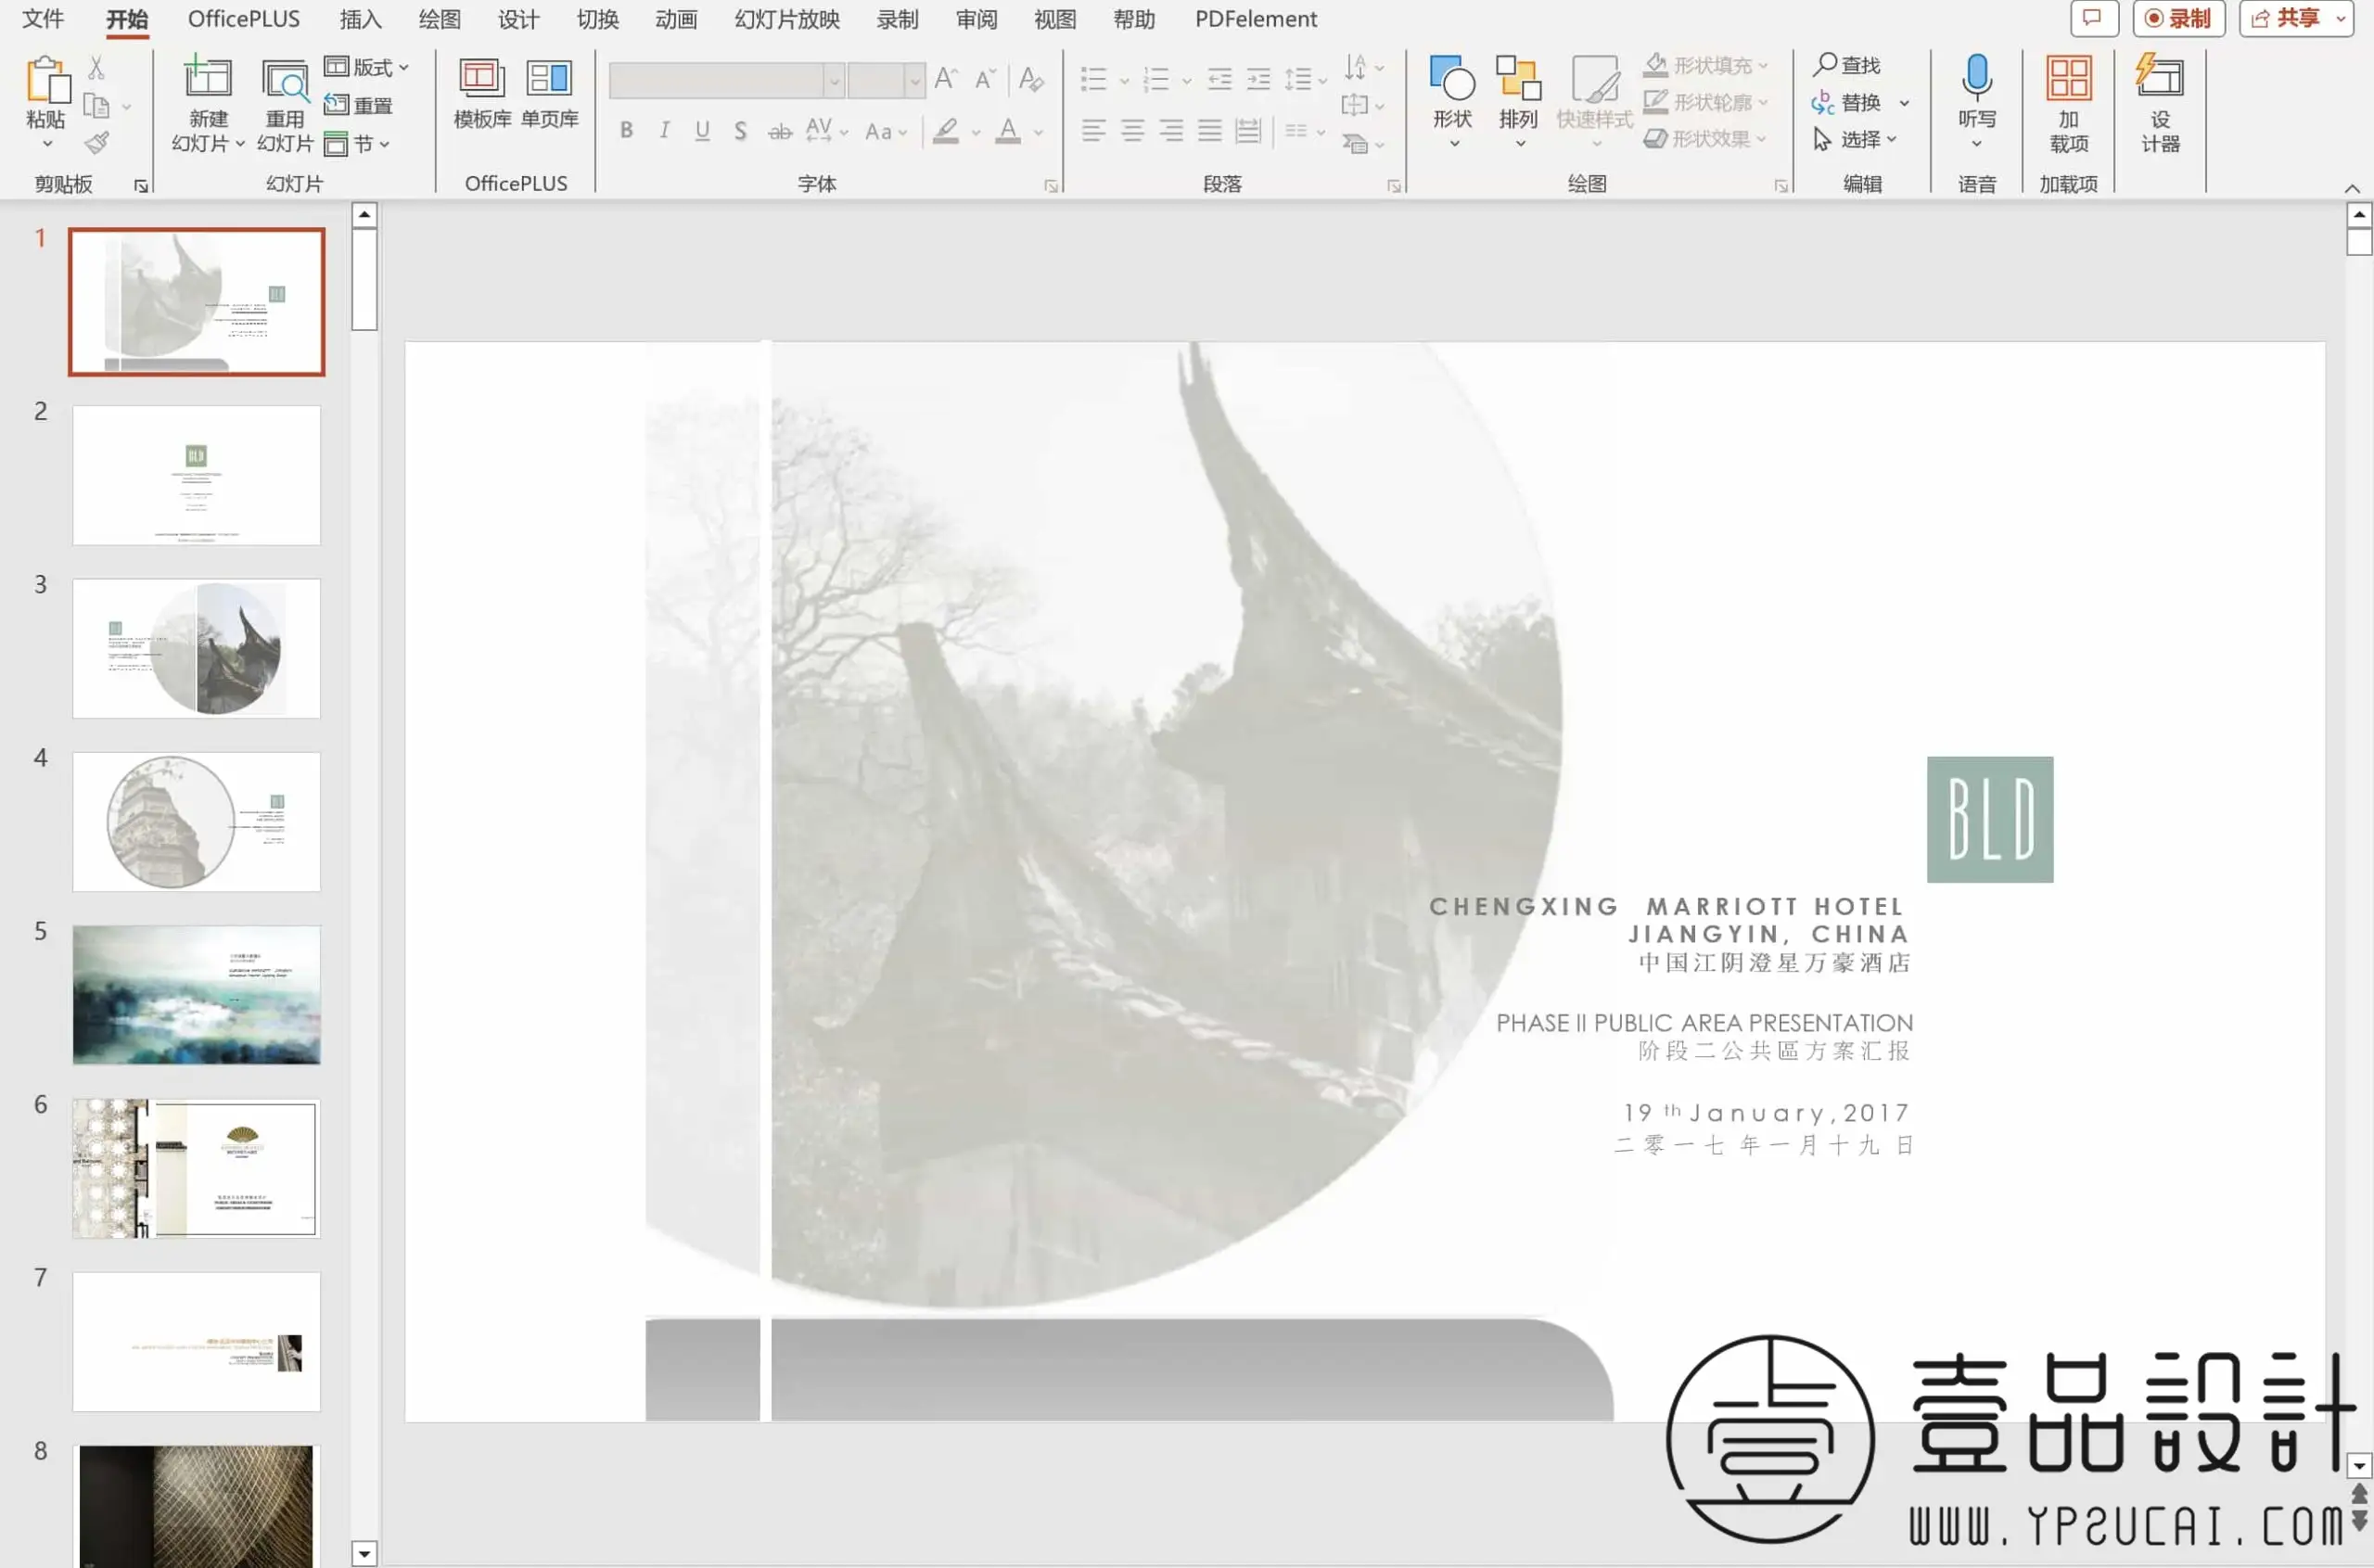Screen dimensions: 2374x1568
Task: Switch to the PDFelement tab
Action: tap(1256, 19)
